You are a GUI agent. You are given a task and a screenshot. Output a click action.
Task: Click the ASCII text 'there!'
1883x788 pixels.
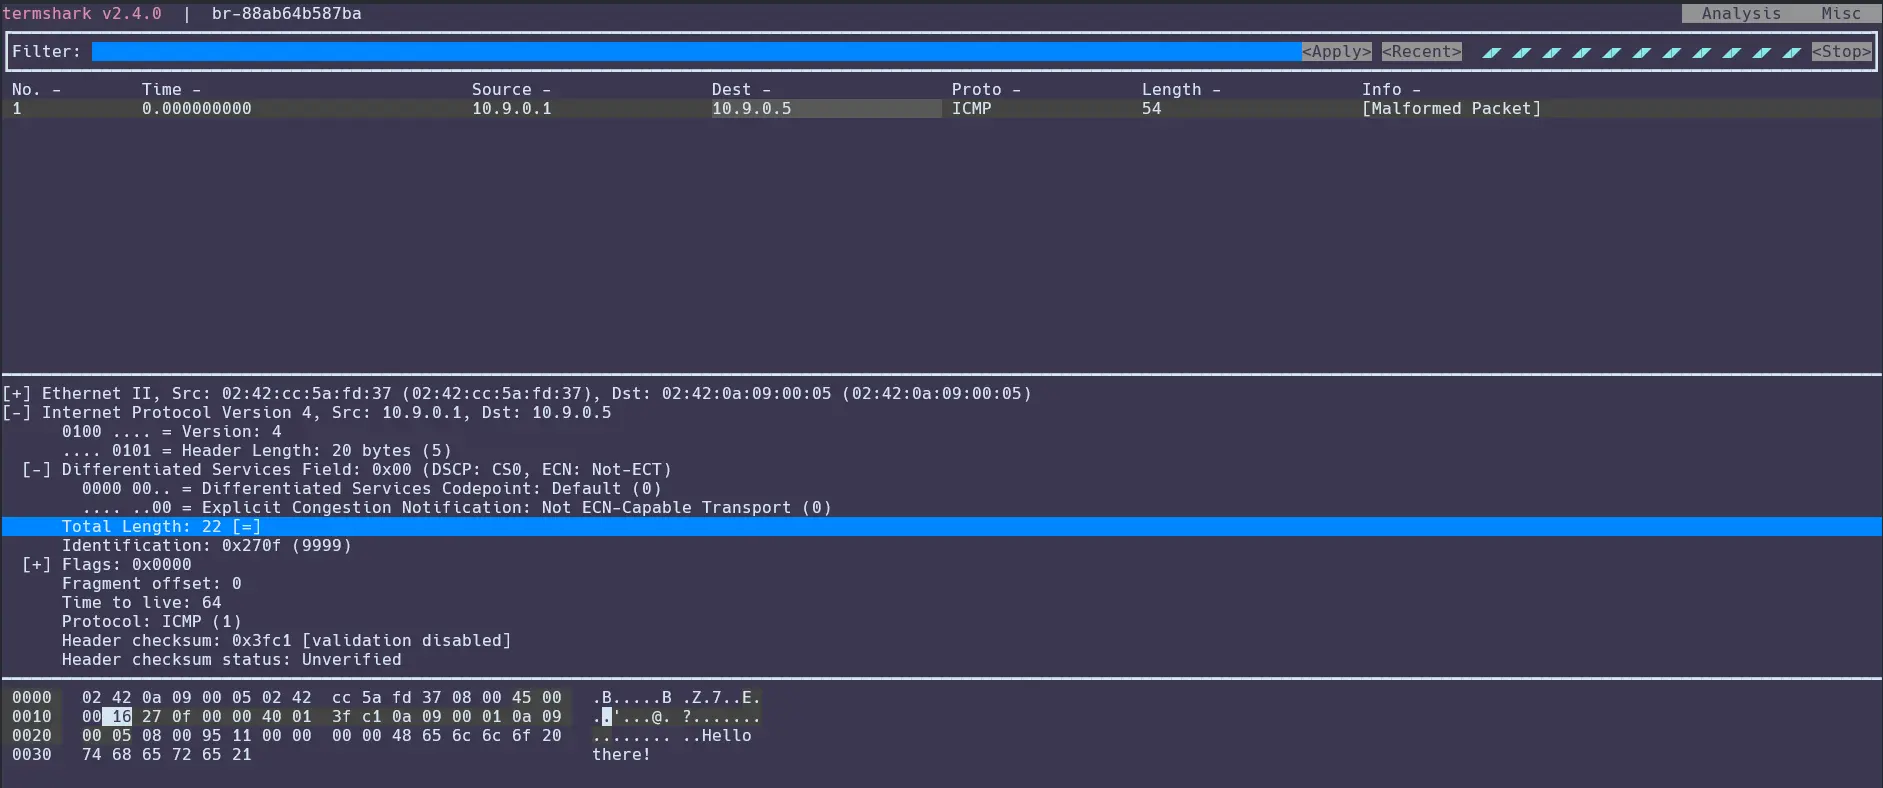tap(621, 755)
